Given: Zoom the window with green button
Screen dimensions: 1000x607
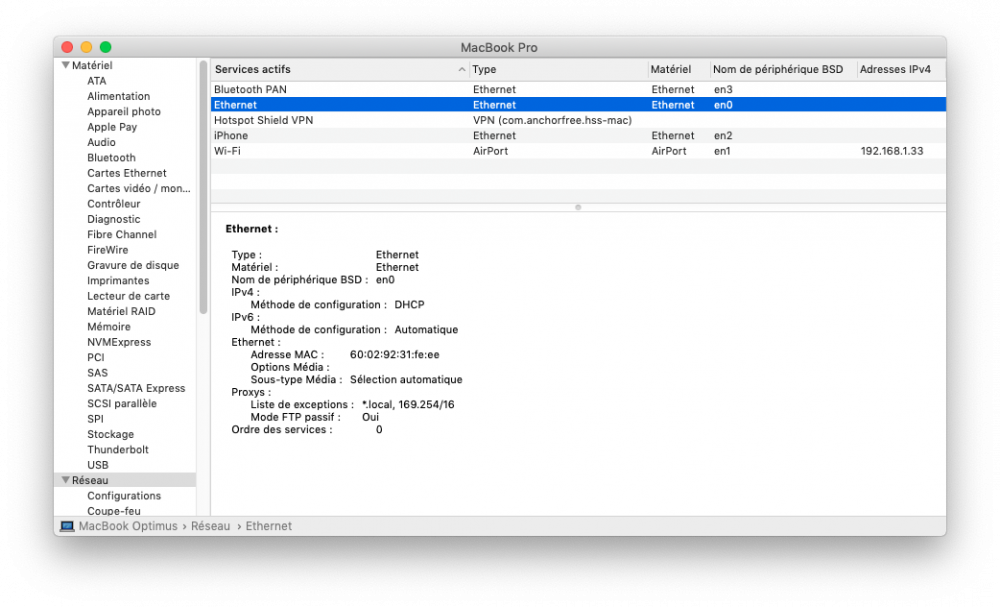Looking at the screenshot, I should (105, 47).
